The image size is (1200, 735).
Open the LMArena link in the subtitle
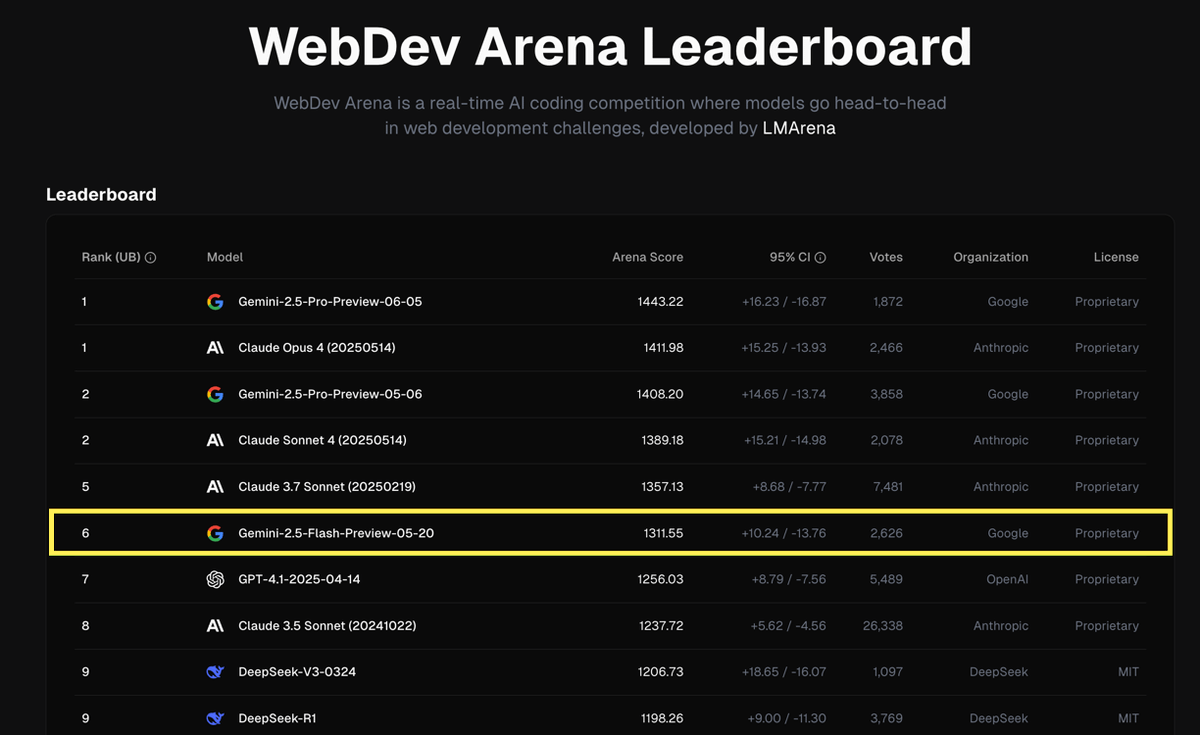(799, 128)
